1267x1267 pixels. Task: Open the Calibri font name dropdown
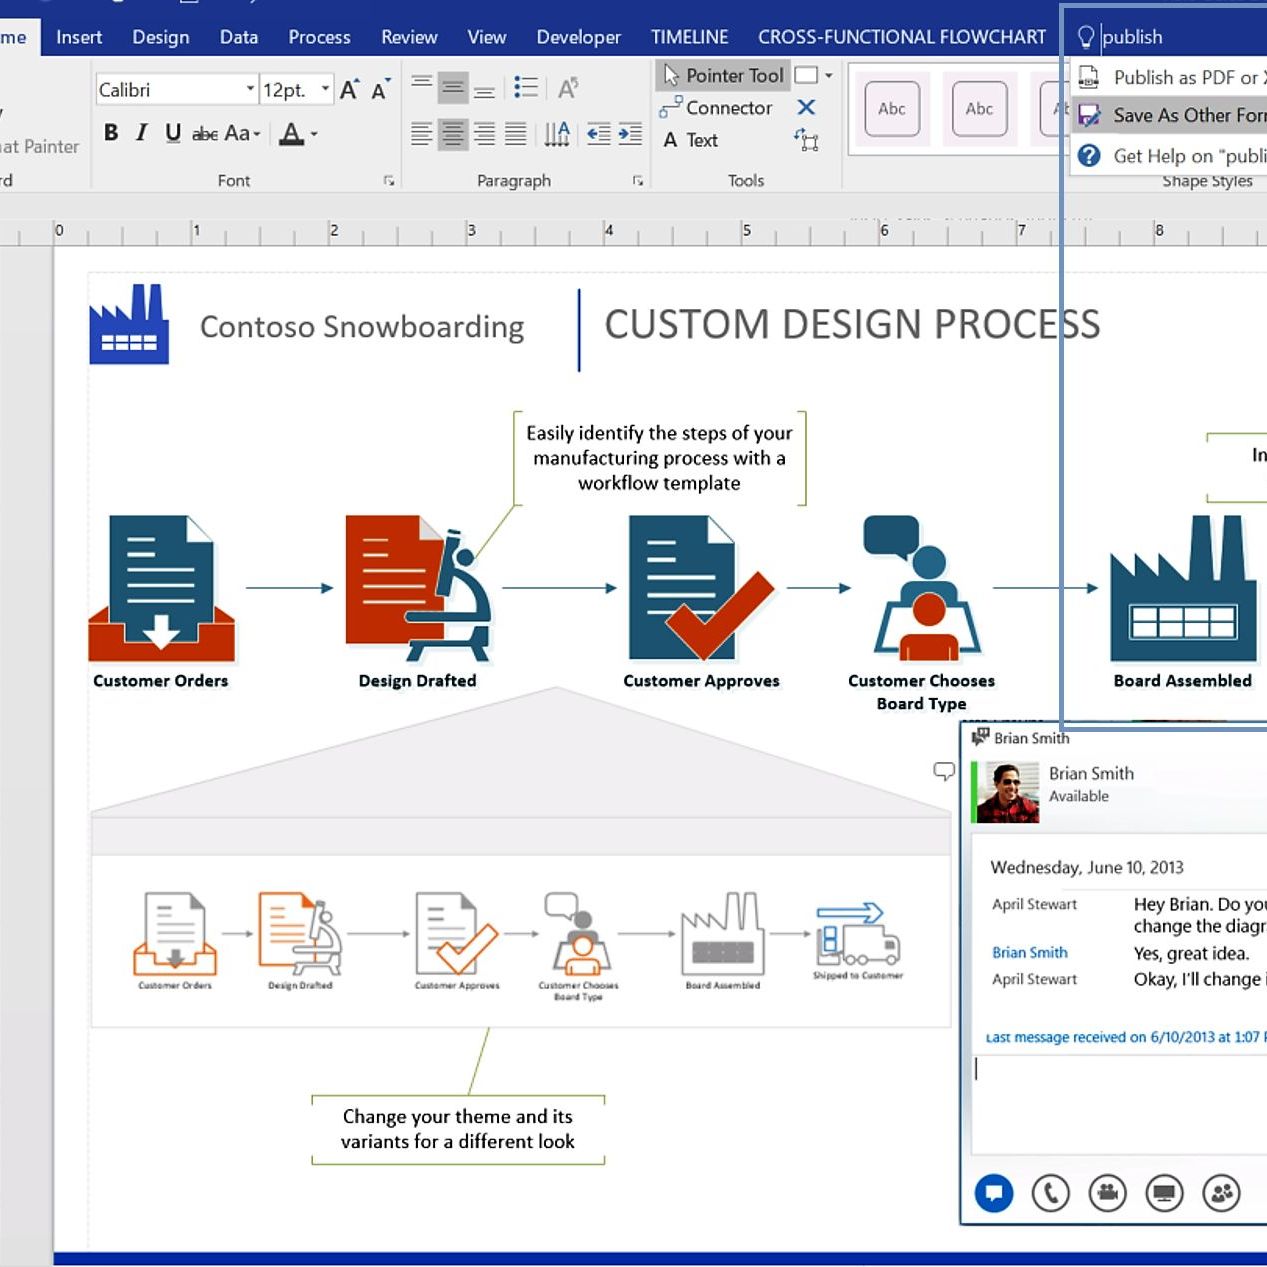249,90
